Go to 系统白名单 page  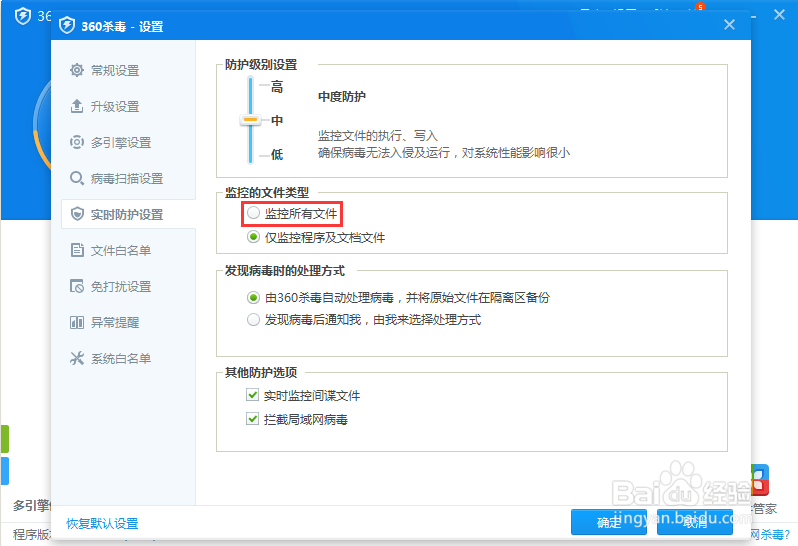[x=121, y=358]
